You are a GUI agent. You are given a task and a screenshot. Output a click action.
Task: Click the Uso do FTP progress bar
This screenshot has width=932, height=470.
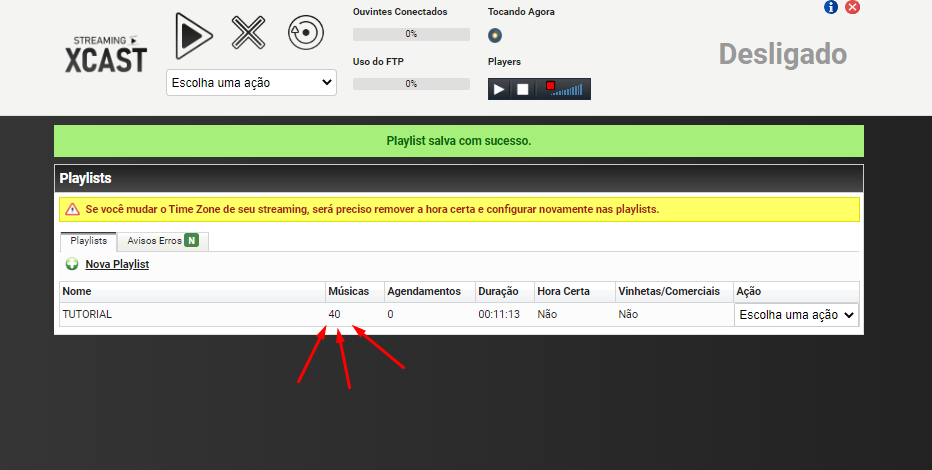[x=411, y=84]
